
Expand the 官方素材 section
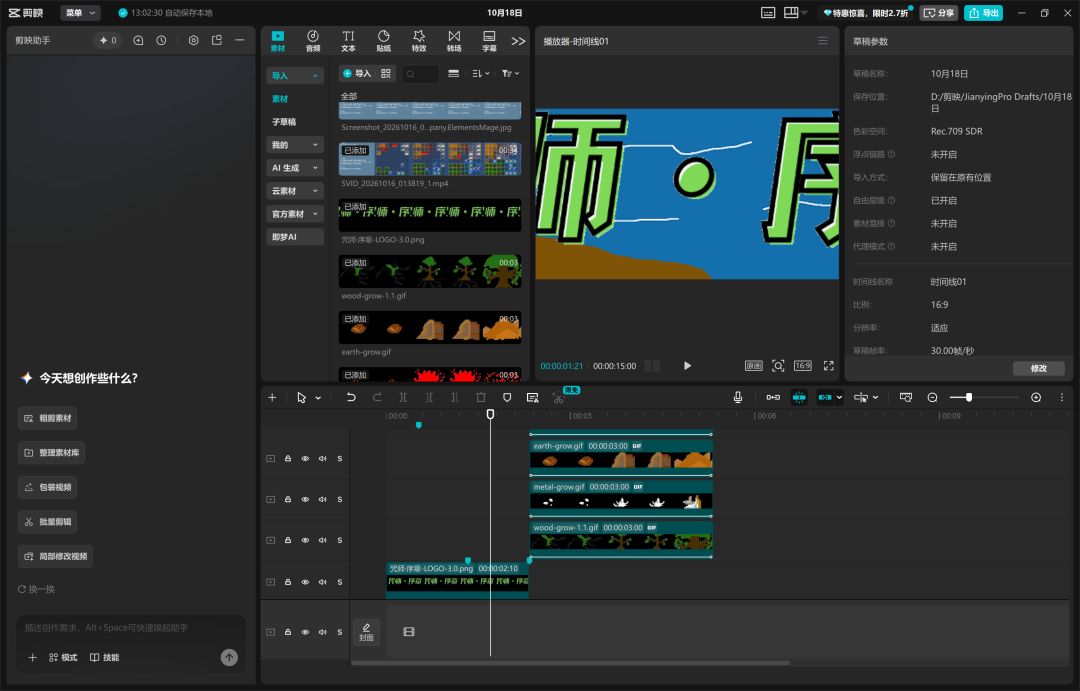(295, 214)
